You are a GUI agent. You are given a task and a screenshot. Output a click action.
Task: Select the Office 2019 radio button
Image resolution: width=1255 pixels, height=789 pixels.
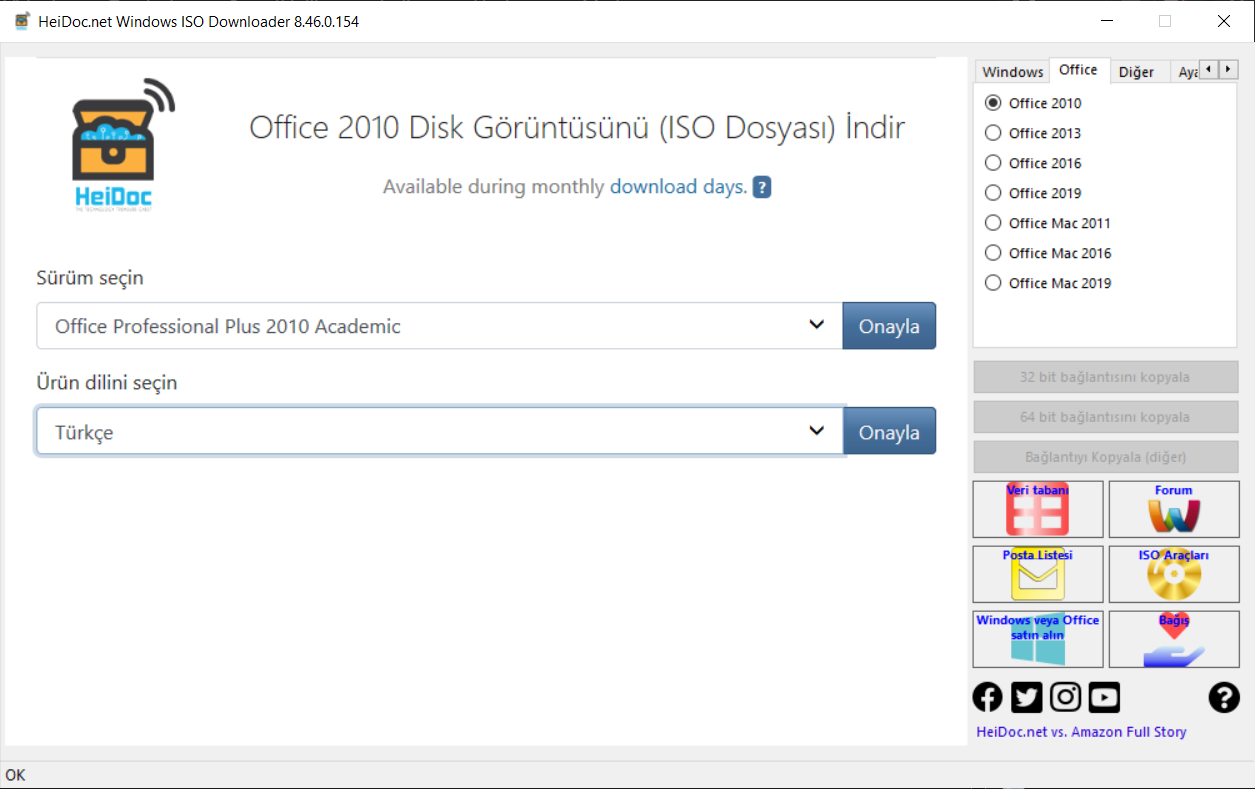[1033, 193]
